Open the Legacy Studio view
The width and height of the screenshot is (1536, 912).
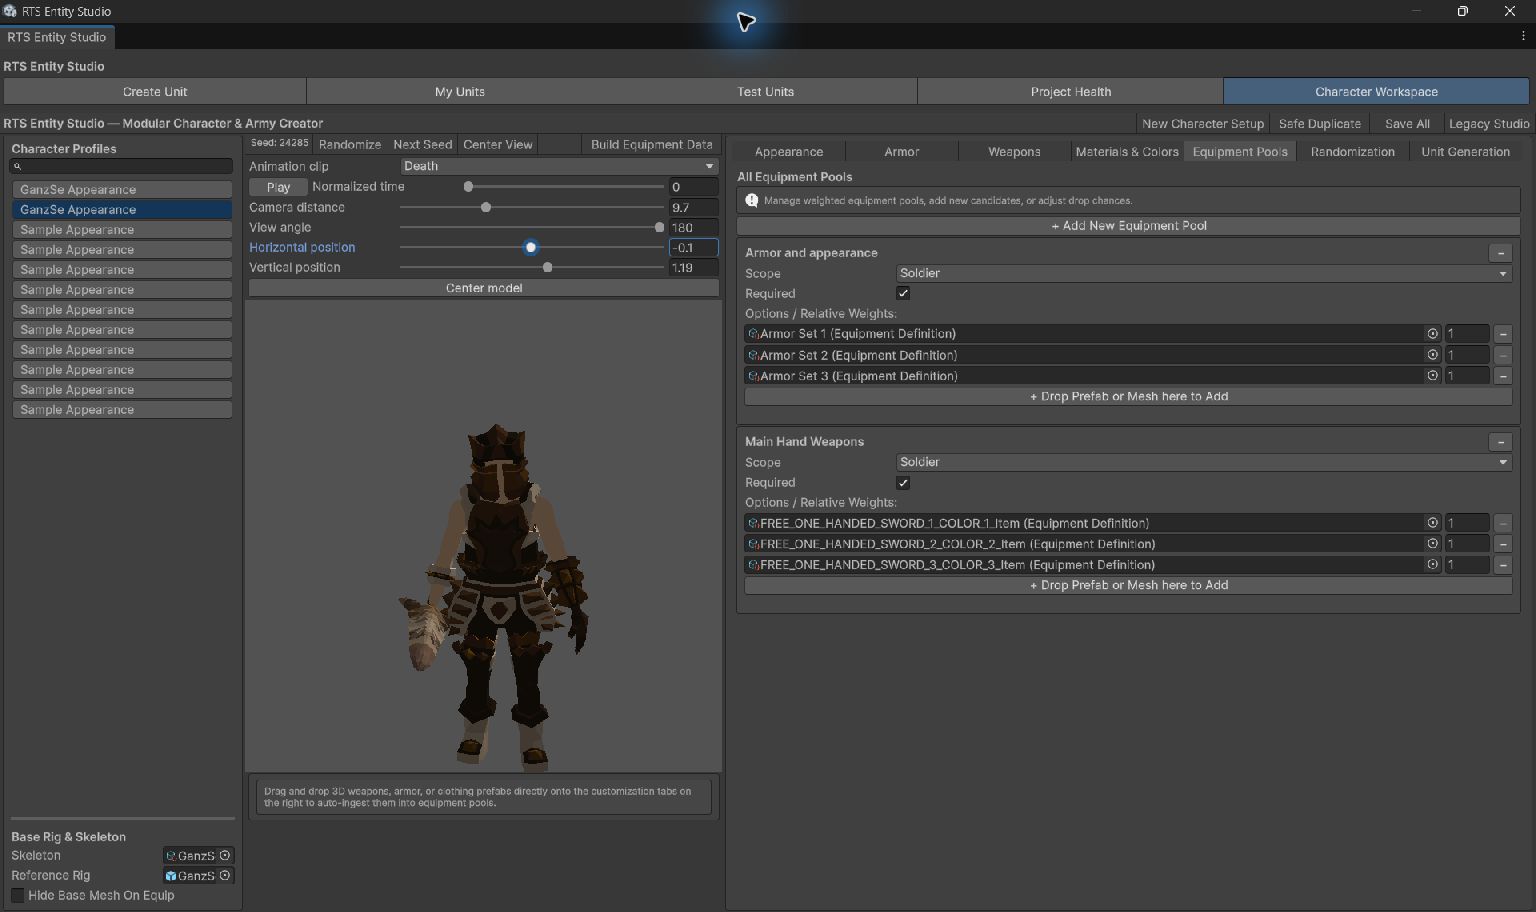(x=1489, y=124)
